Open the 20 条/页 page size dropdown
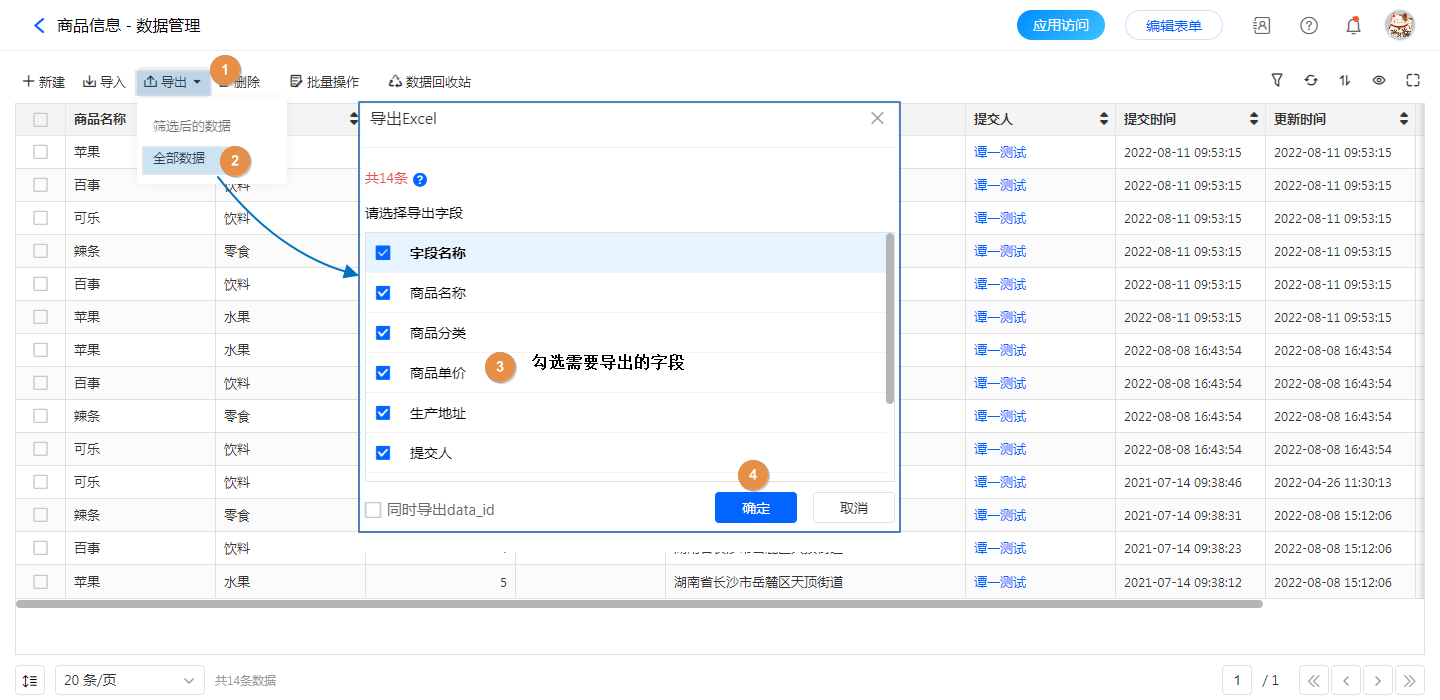 coord(129,681)
